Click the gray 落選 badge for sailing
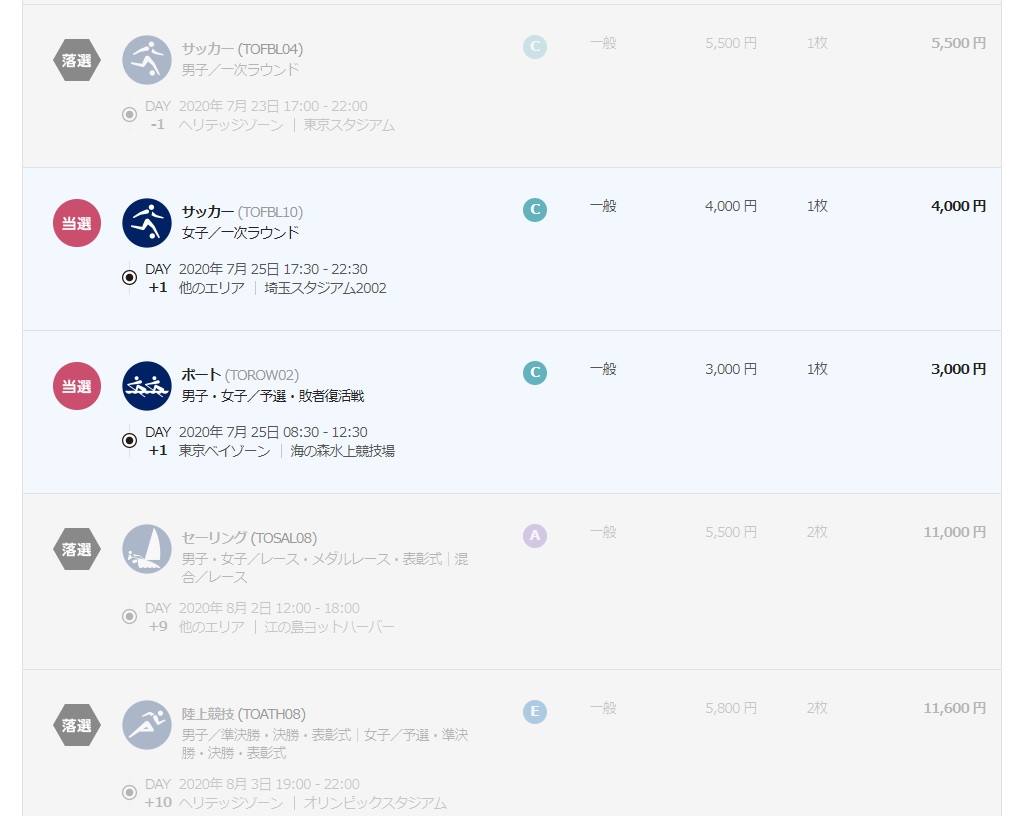Screen dimensions: 1009x816 point(77,550)
